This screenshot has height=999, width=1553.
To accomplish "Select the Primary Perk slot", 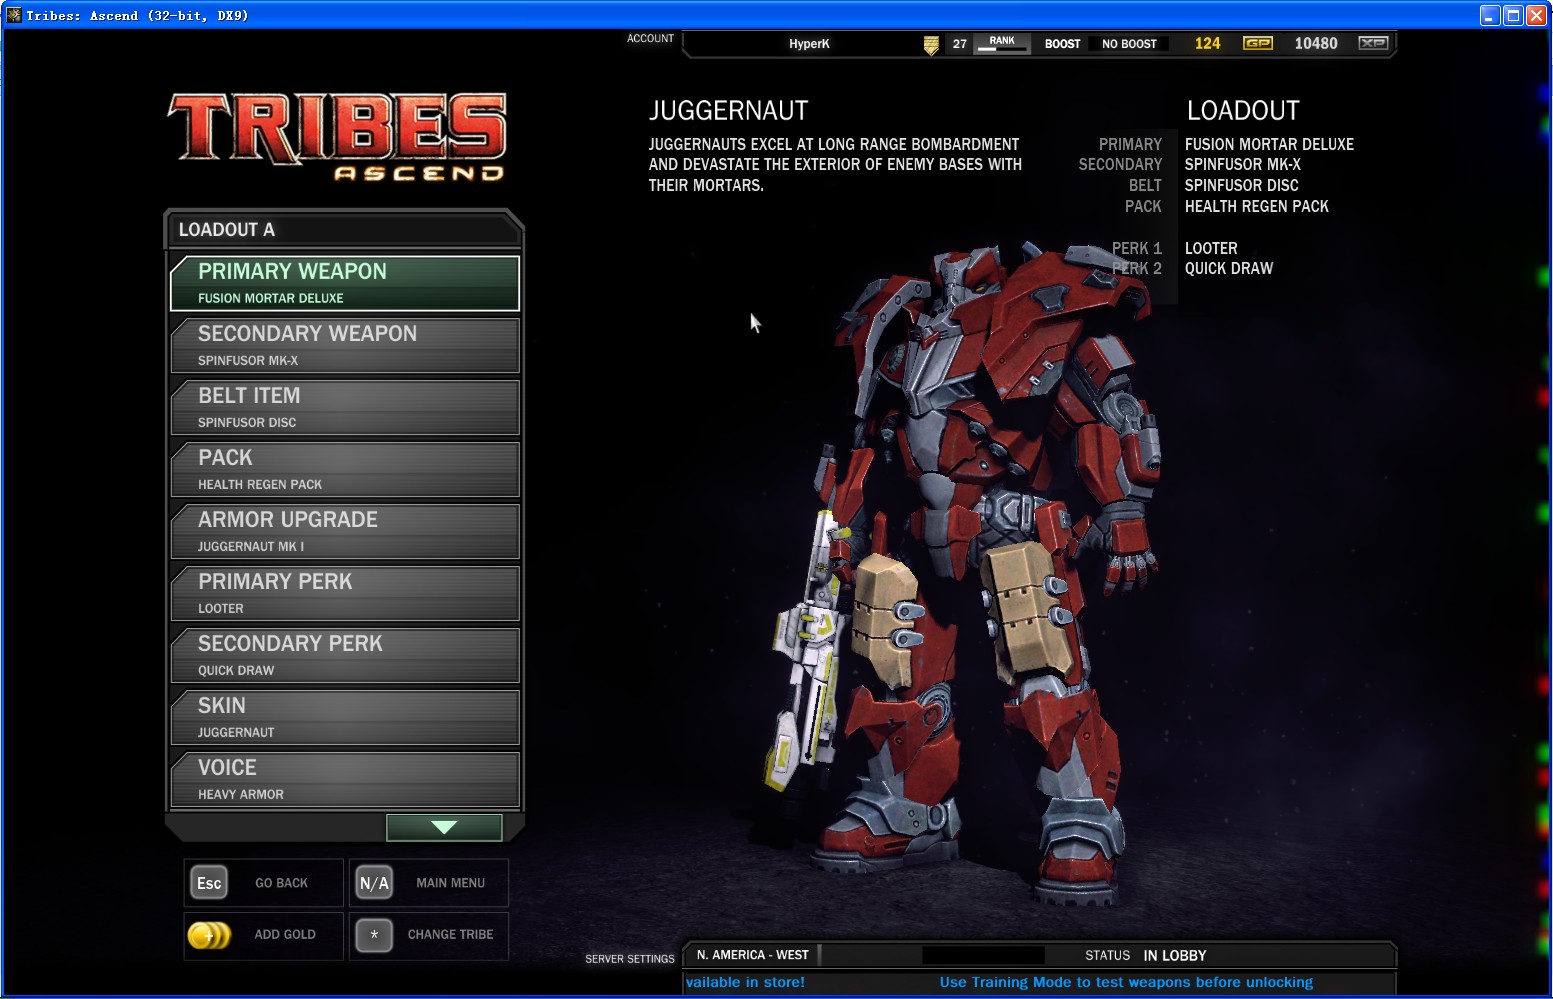I will point(345,593).
